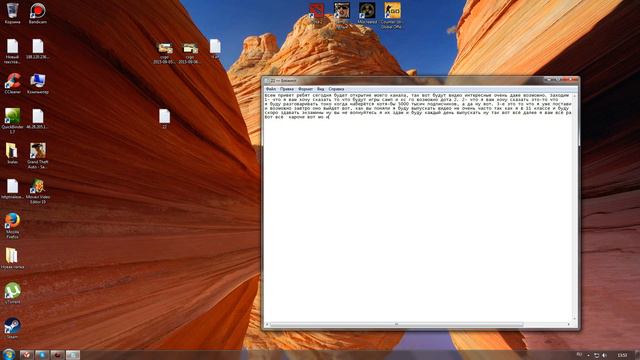
Task: Select the uTorrent desktop shortcut
Action: coord(12,293)
